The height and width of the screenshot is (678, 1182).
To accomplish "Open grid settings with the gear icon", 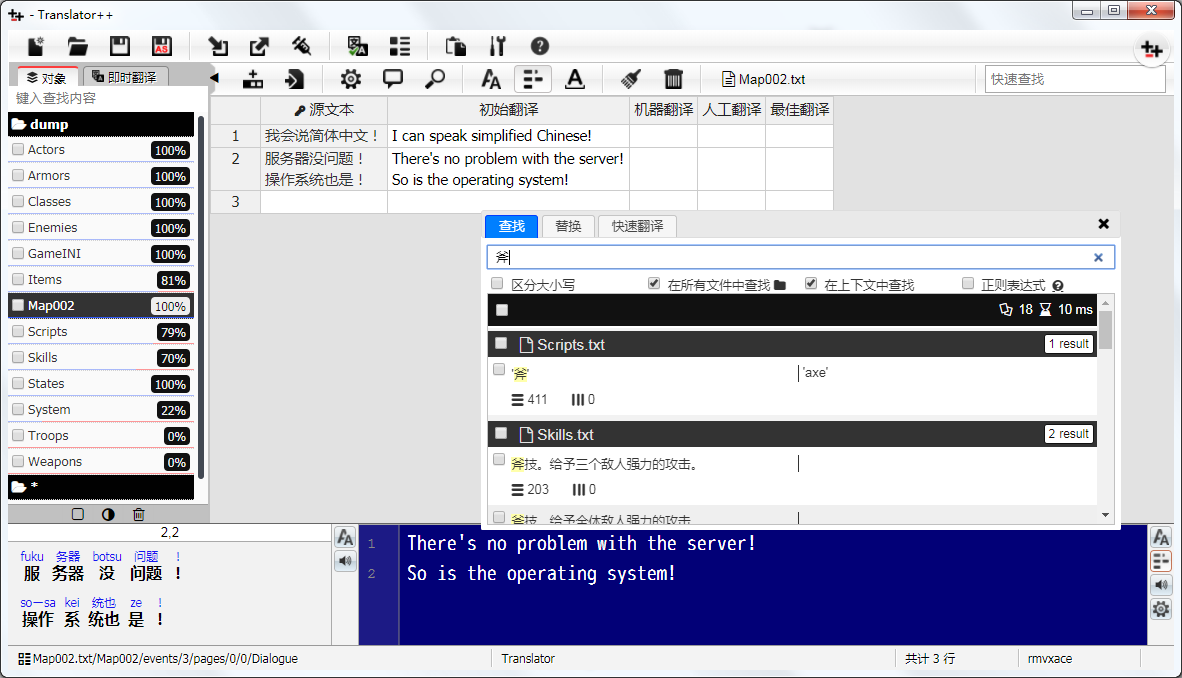I will coord(351,78).
